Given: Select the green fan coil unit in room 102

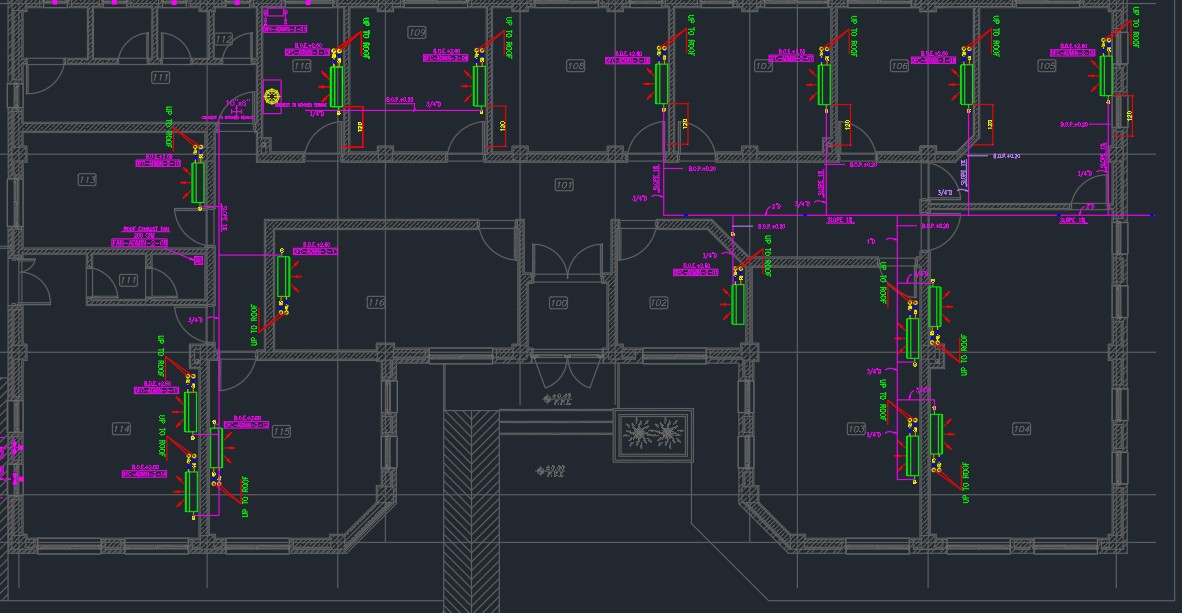Looking at the screenshot, I should (738, 304).
